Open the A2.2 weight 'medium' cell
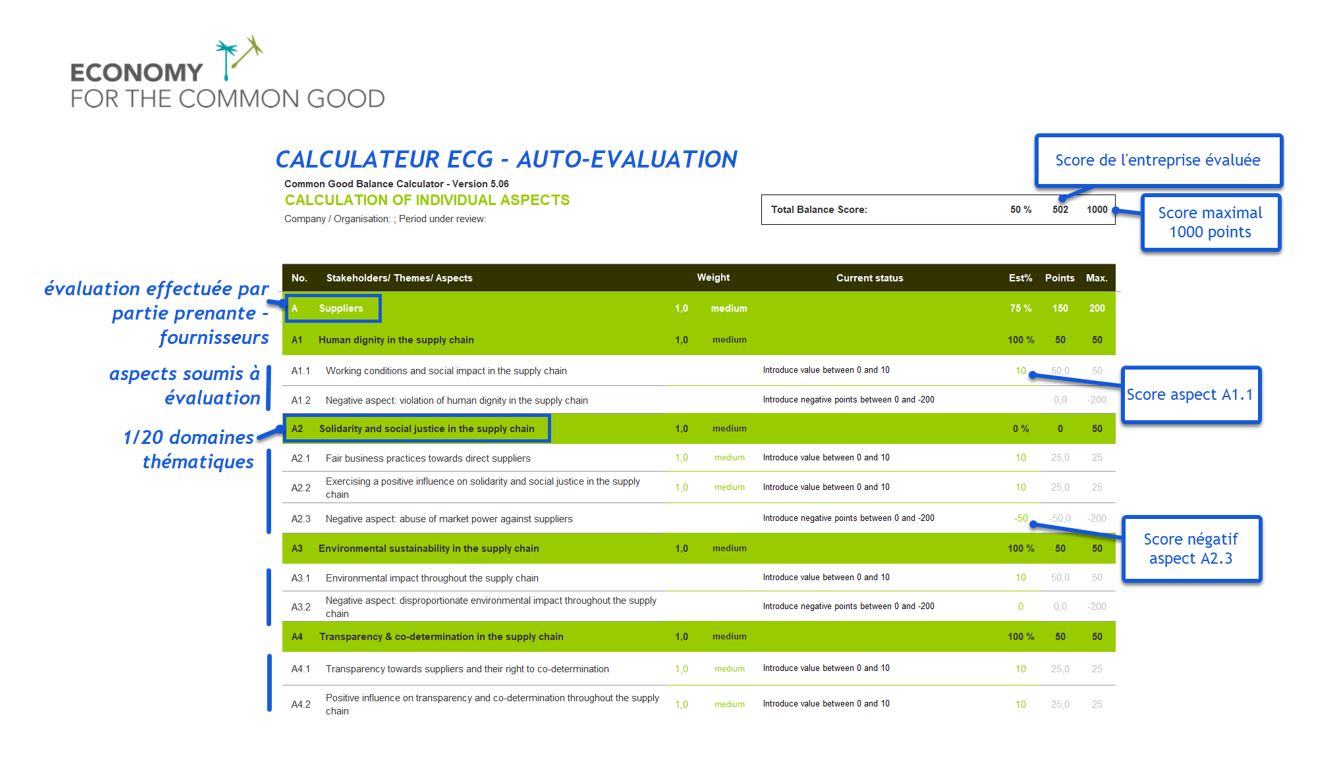Image resolution: width=1318 pixels, height=781 pixels. pos(729,487)
